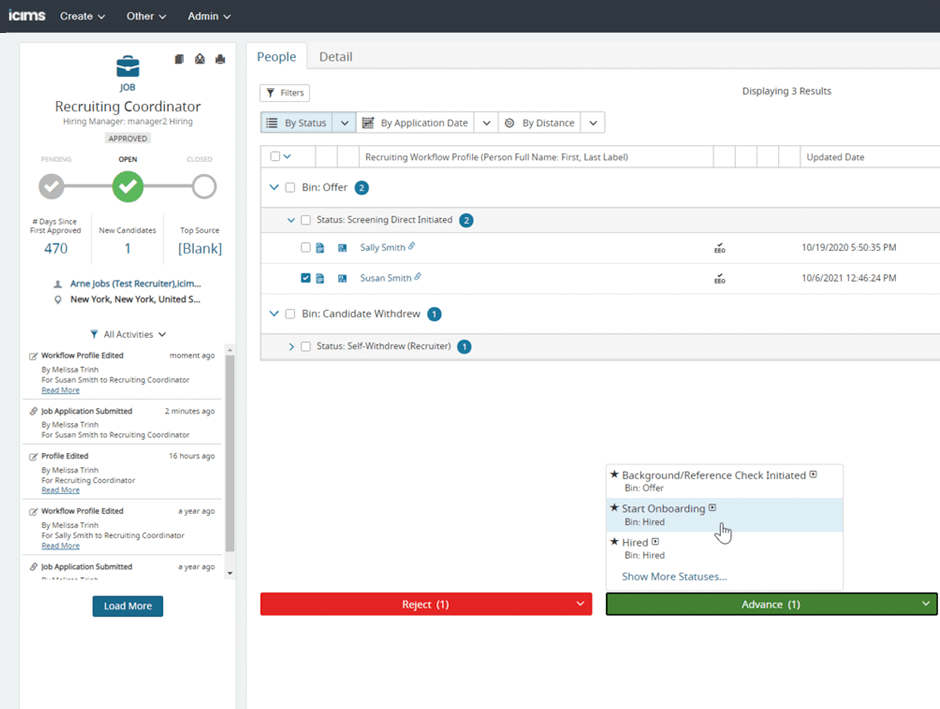Open dropdown arrow beside select-all checkbox

point(287,156)
